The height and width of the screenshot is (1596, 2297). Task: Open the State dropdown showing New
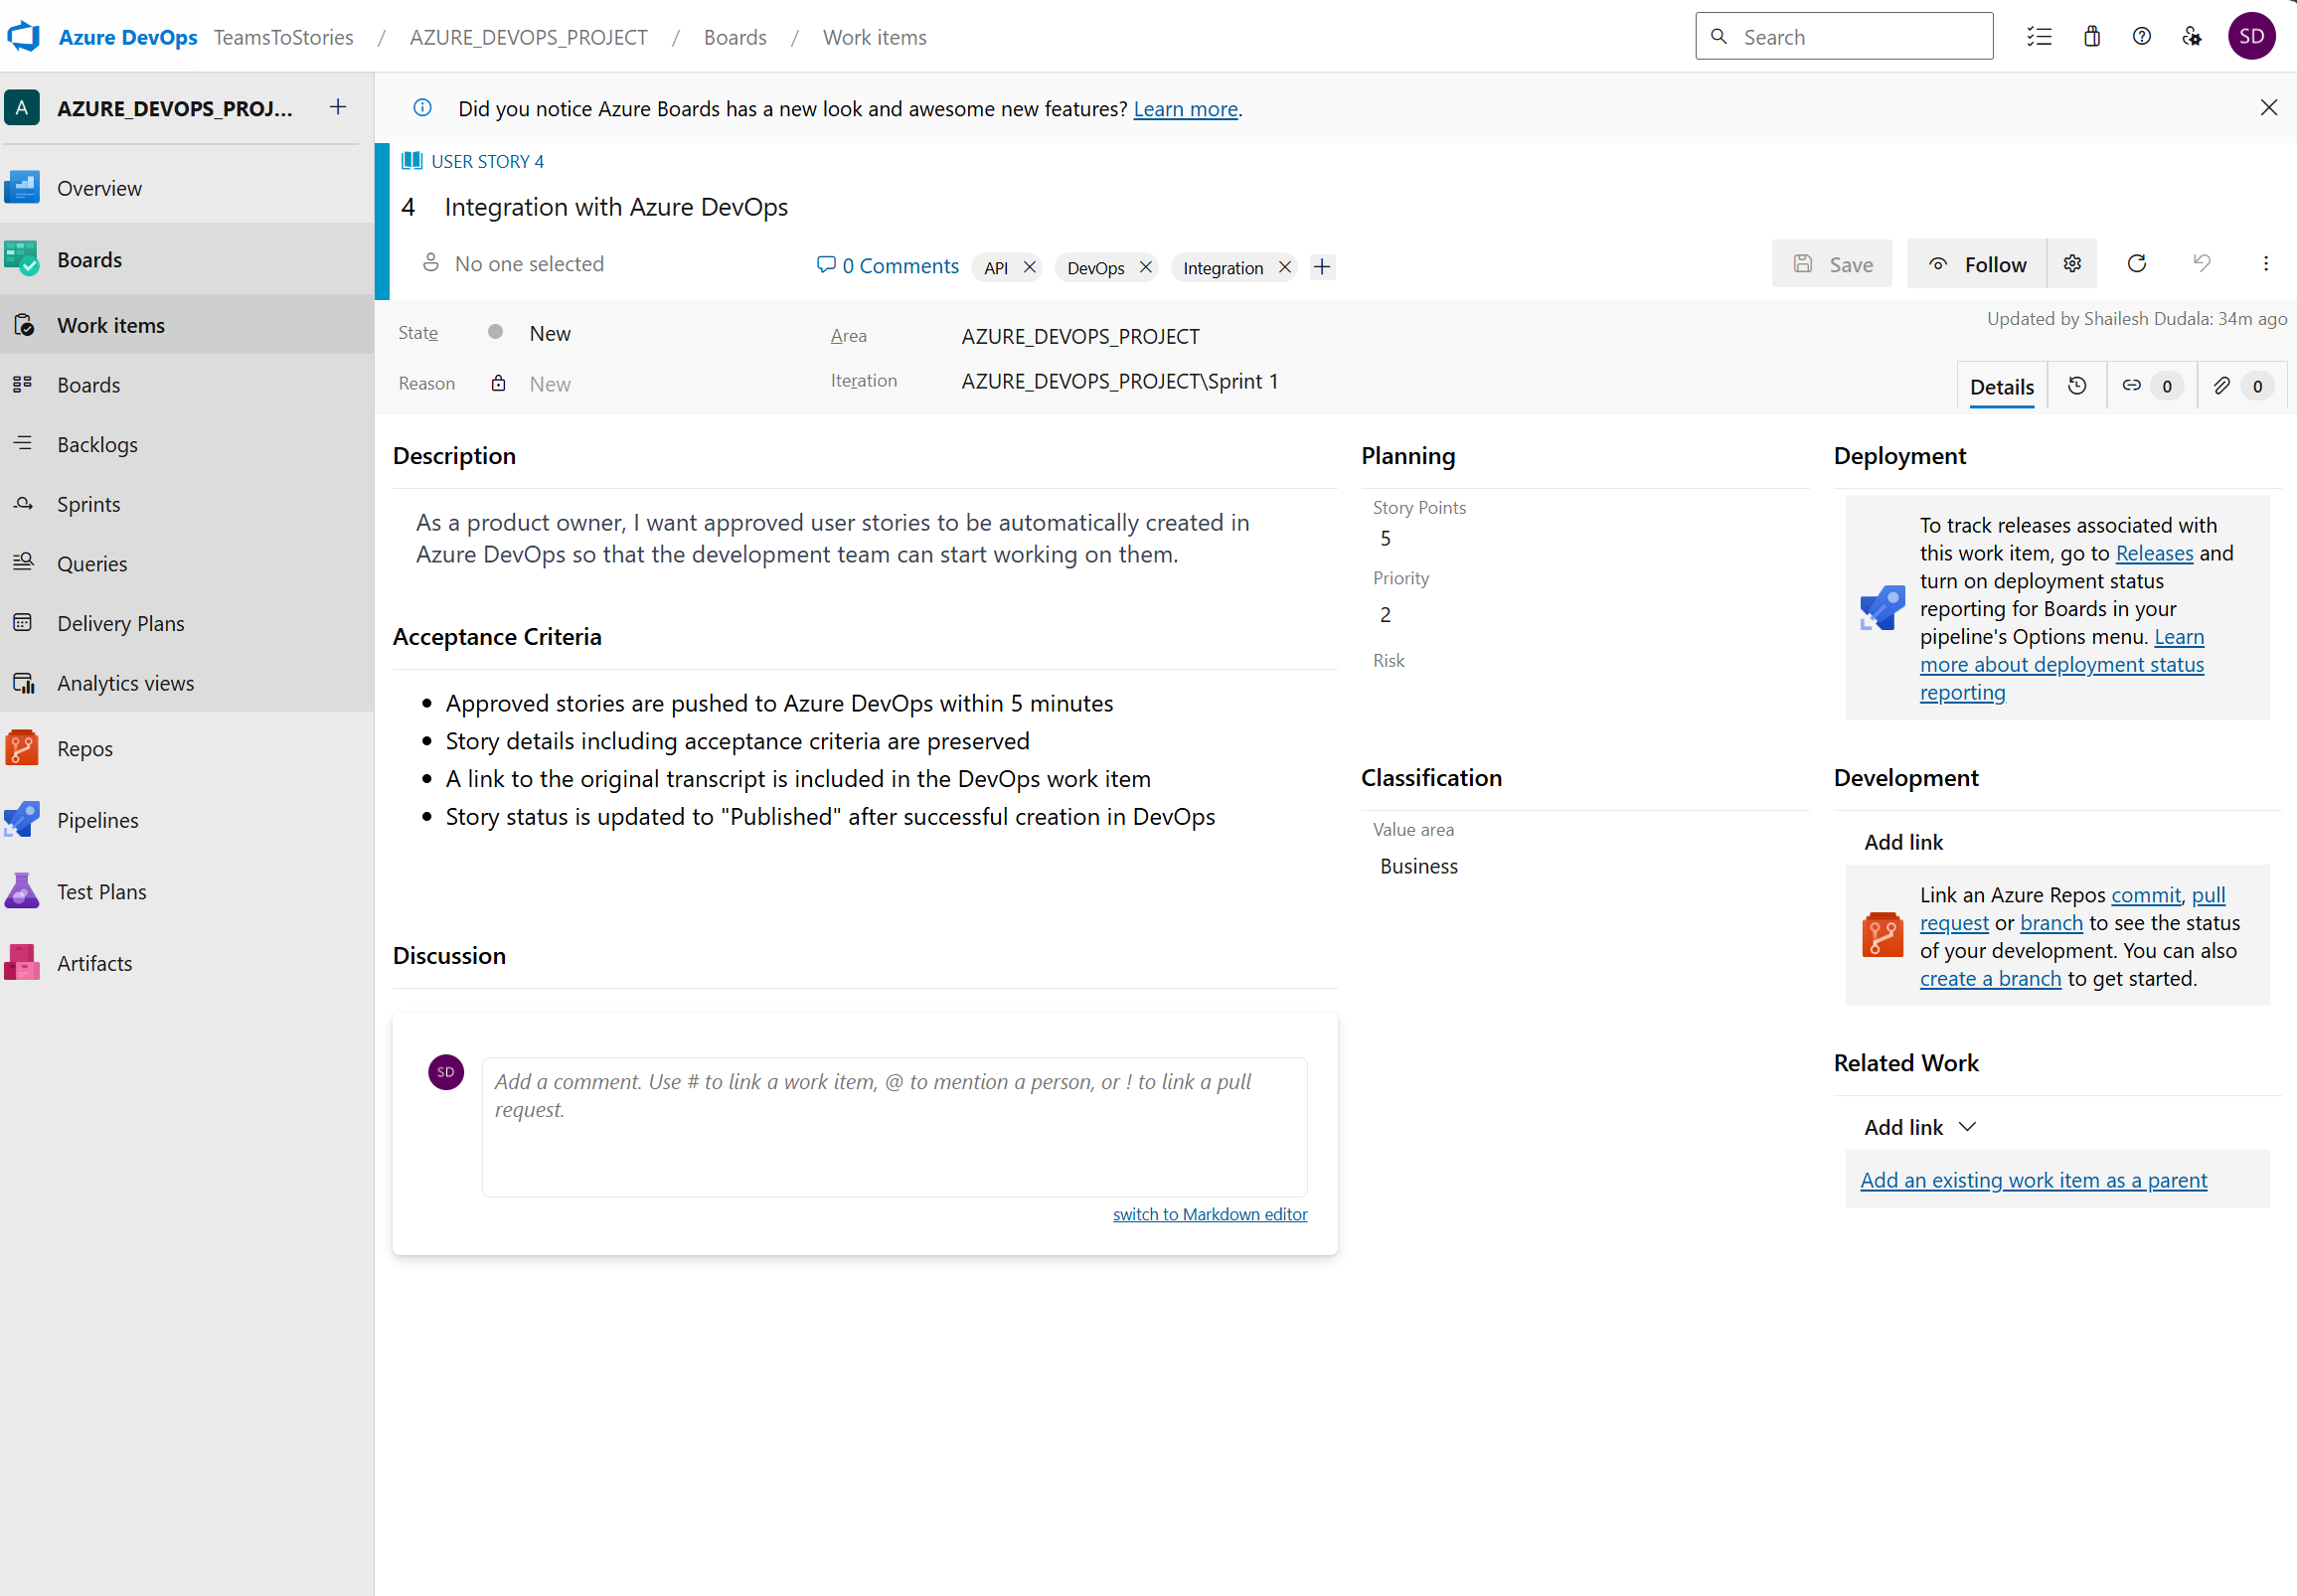(x=550, y=334)
